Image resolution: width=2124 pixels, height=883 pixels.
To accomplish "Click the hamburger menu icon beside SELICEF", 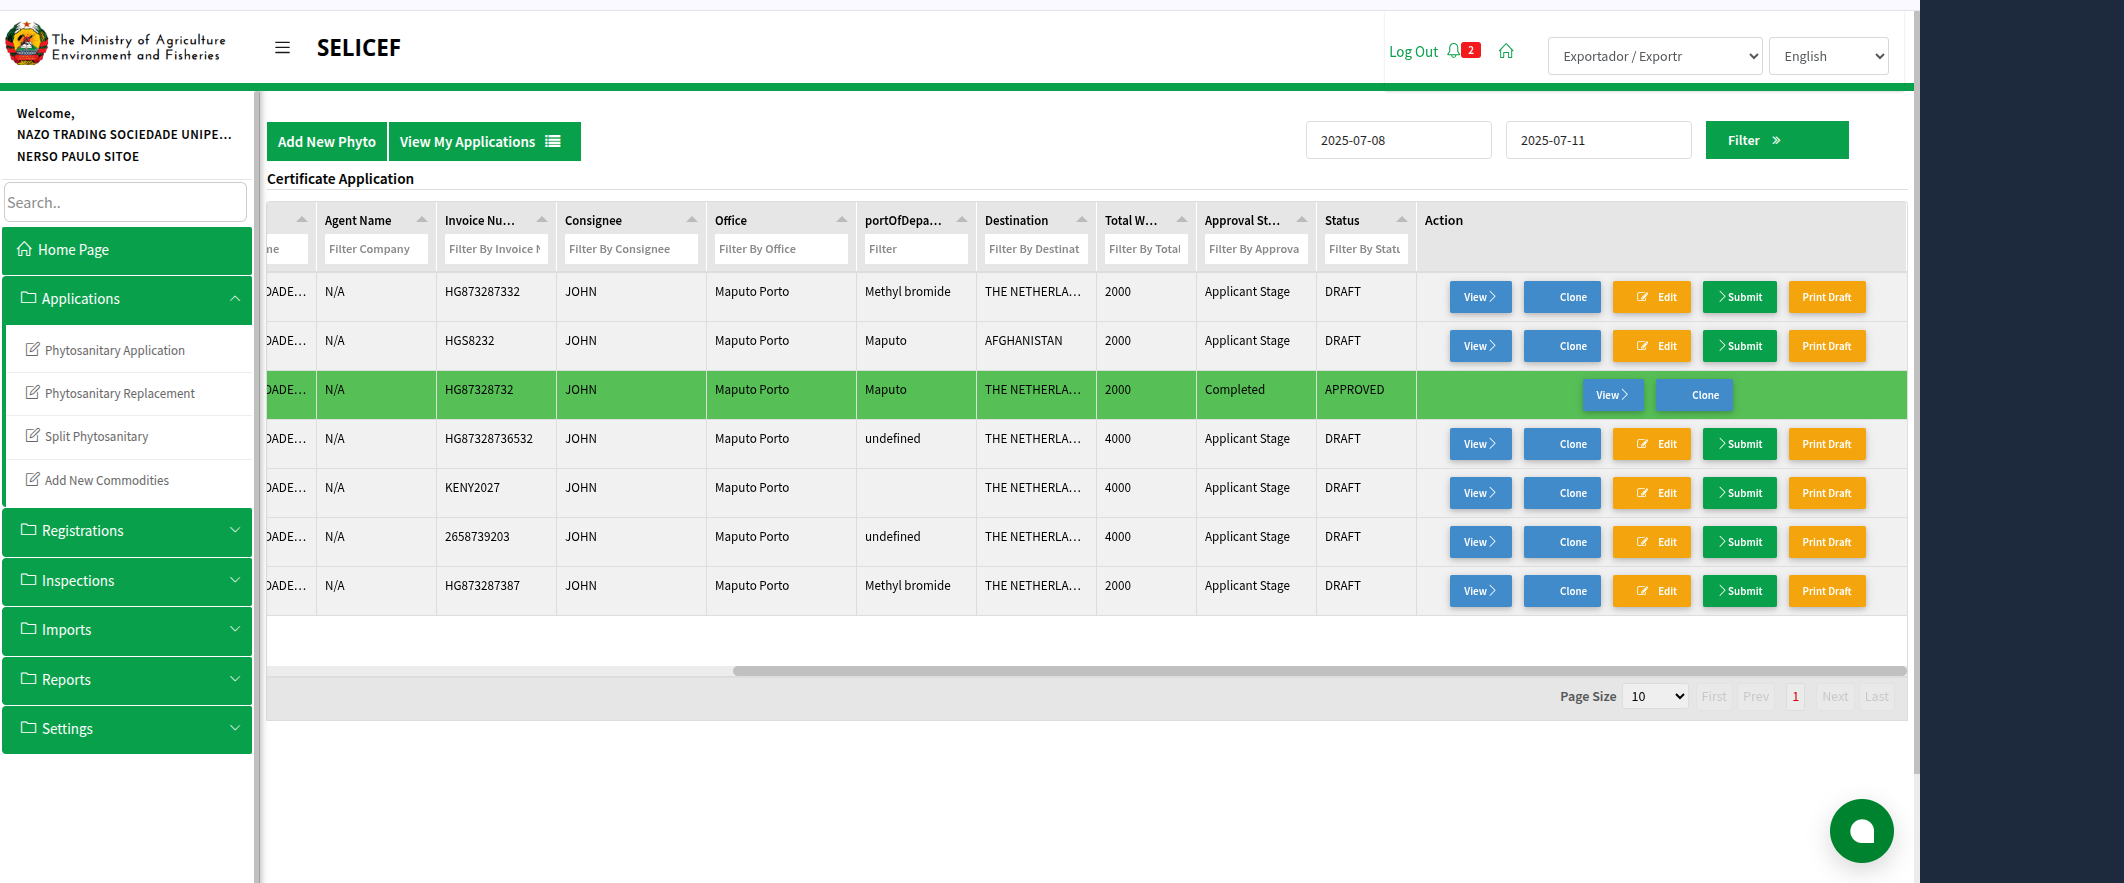I will (282, 48).
